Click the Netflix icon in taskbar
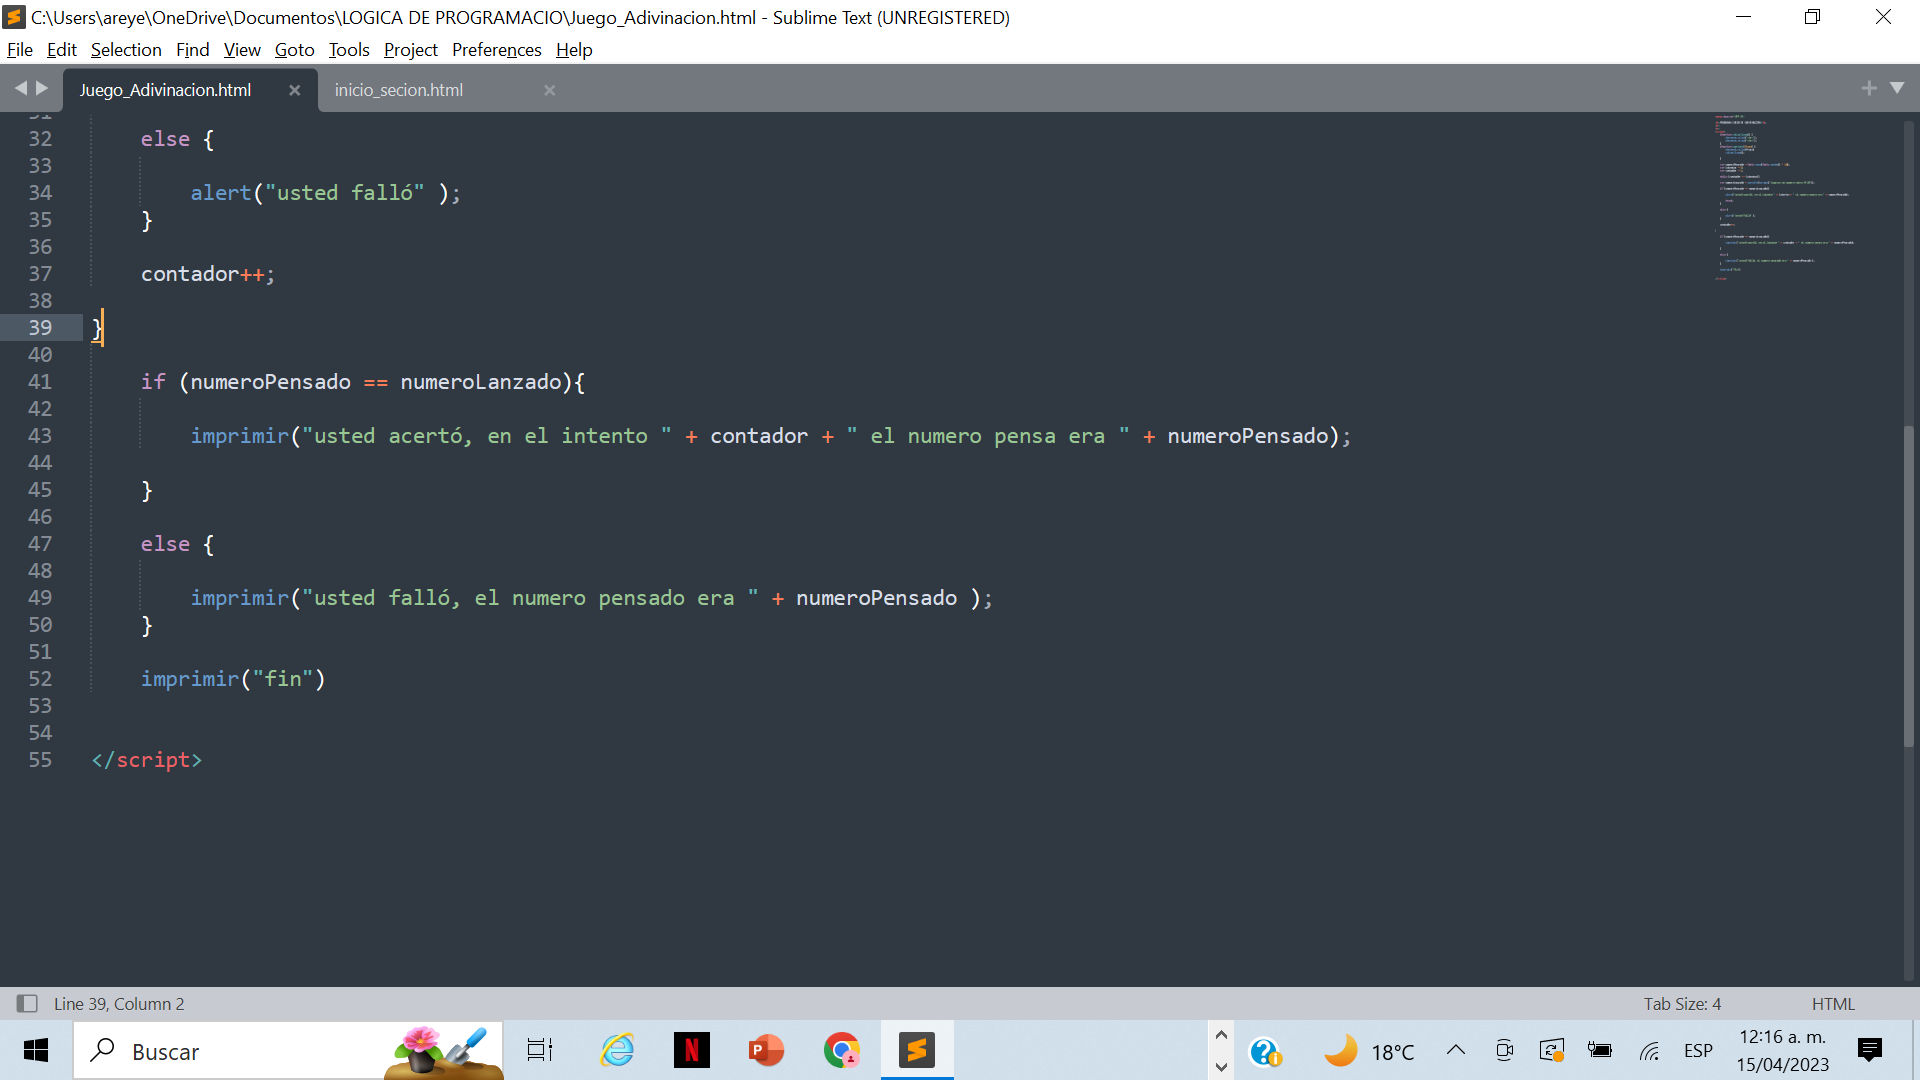 (x=691, y=1051)
